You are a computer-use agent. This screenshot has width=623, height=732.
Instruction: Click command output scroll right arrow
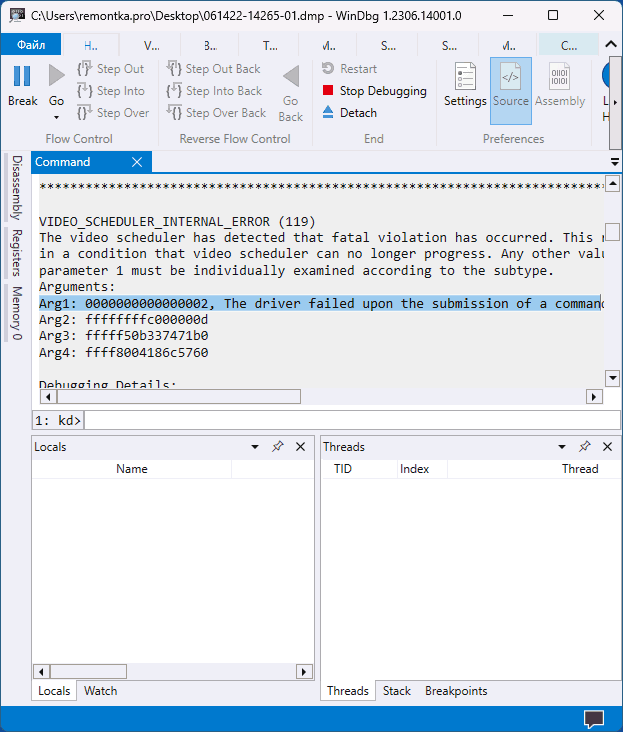pos(594,397)
